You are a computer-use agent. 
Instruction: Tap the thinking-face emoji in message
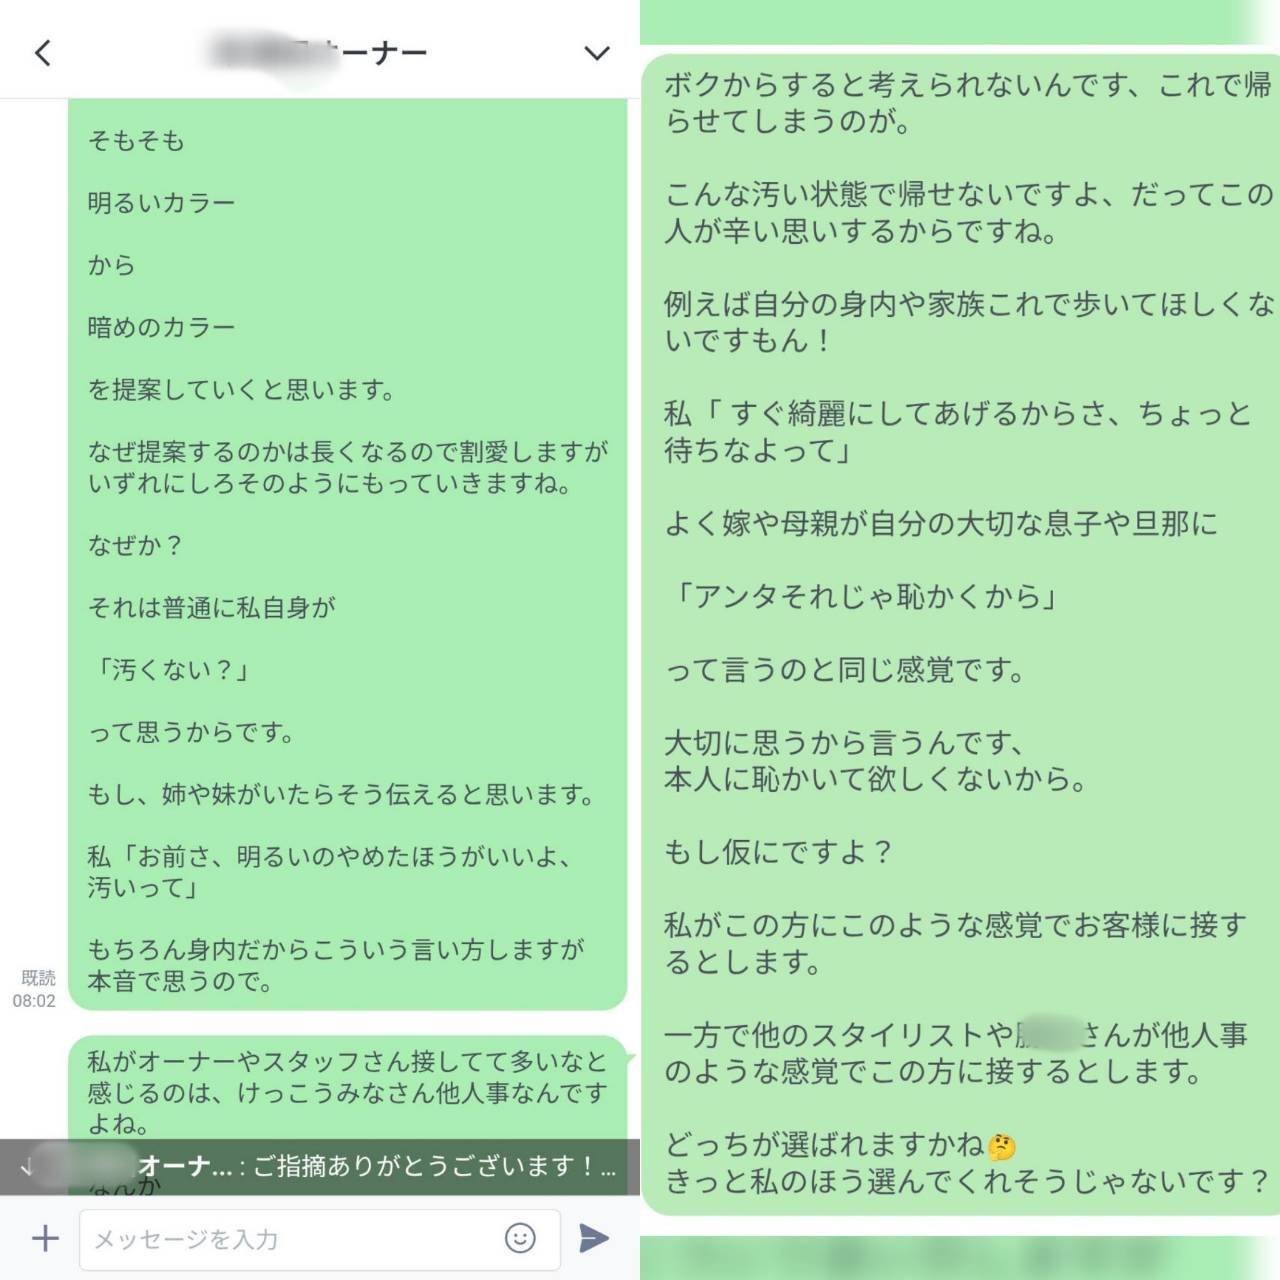click(1001, 1146)
